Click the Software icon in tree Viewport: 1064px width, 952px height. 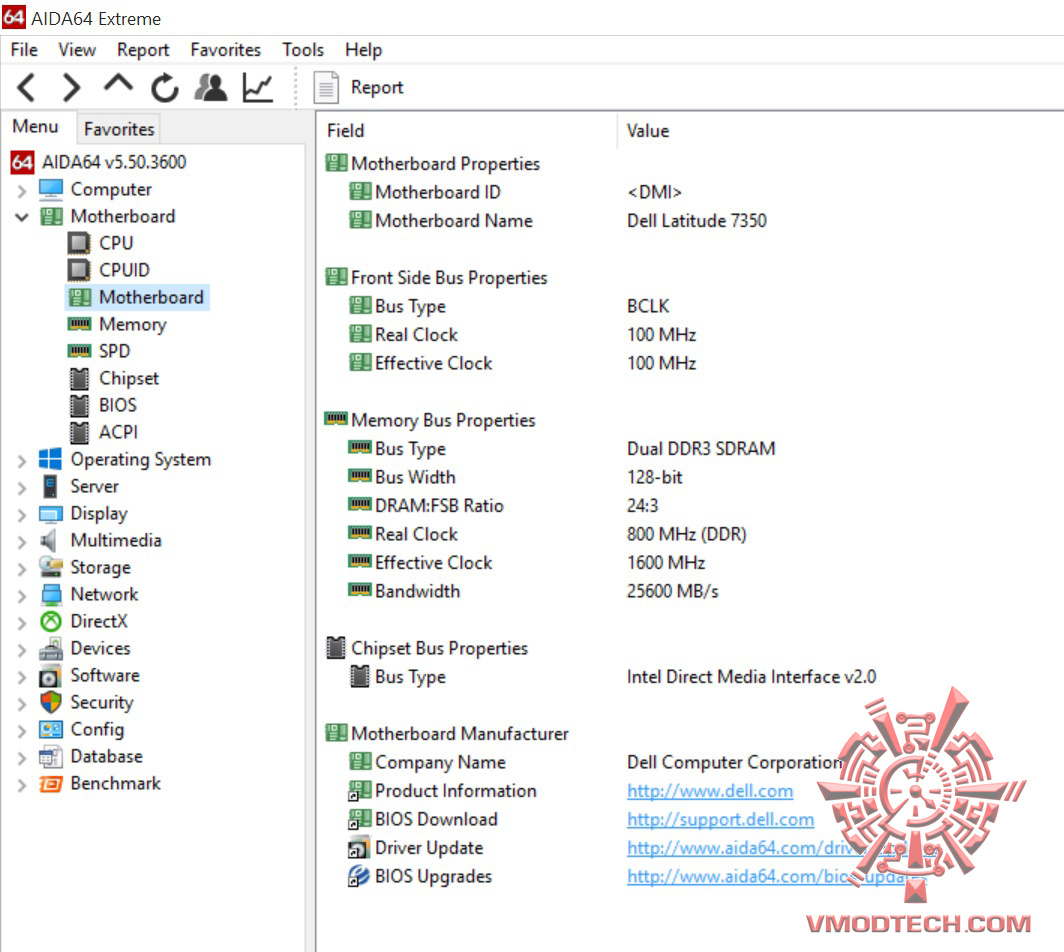[x=50, y=676]
